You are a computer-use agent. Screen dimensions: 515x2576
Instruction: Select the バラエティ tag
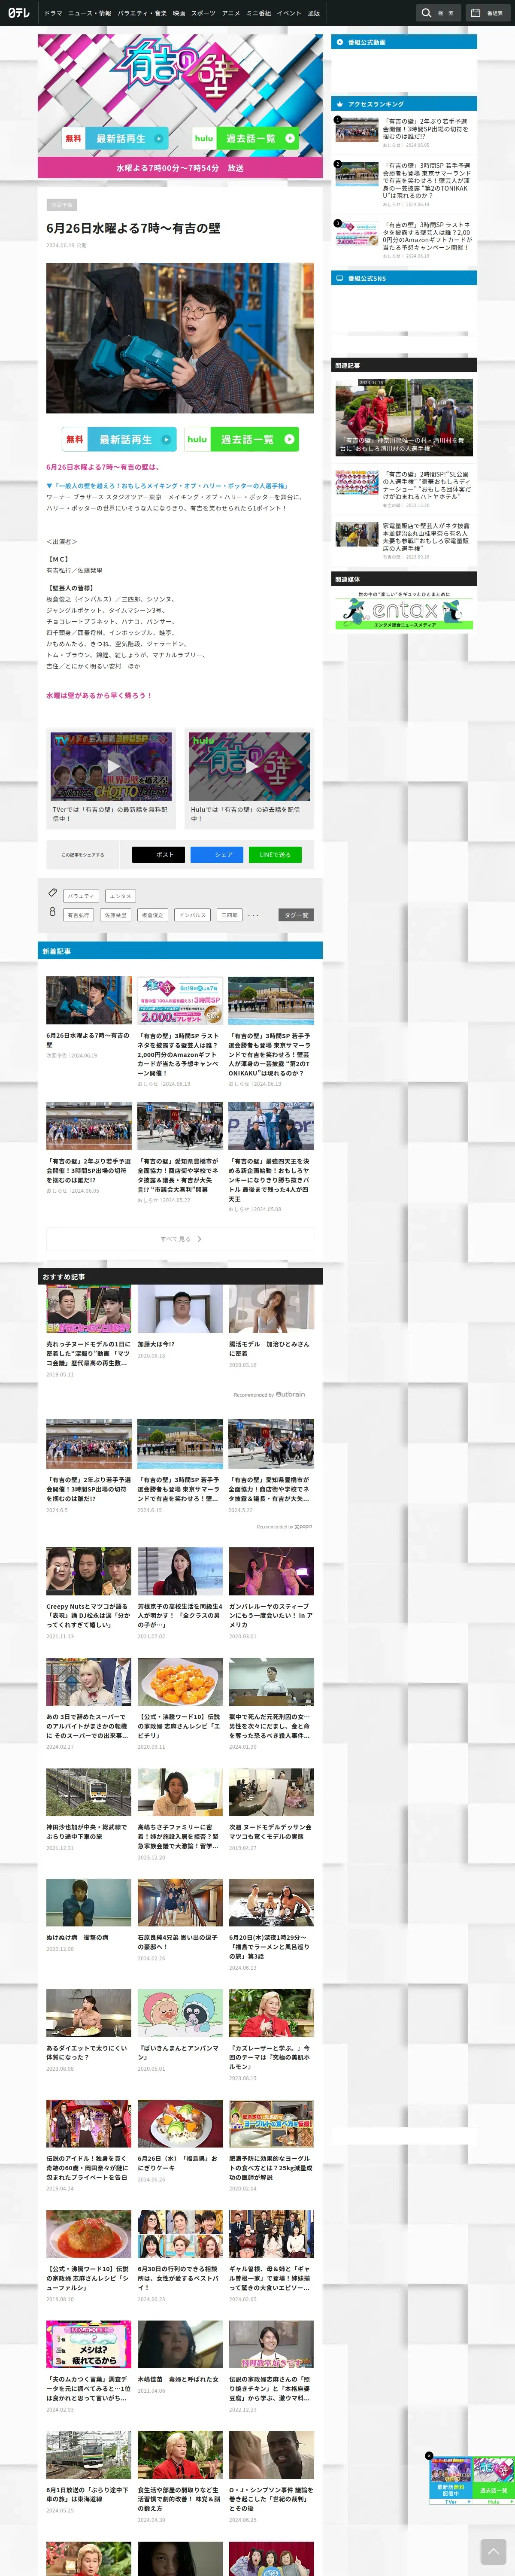(81, 896)
